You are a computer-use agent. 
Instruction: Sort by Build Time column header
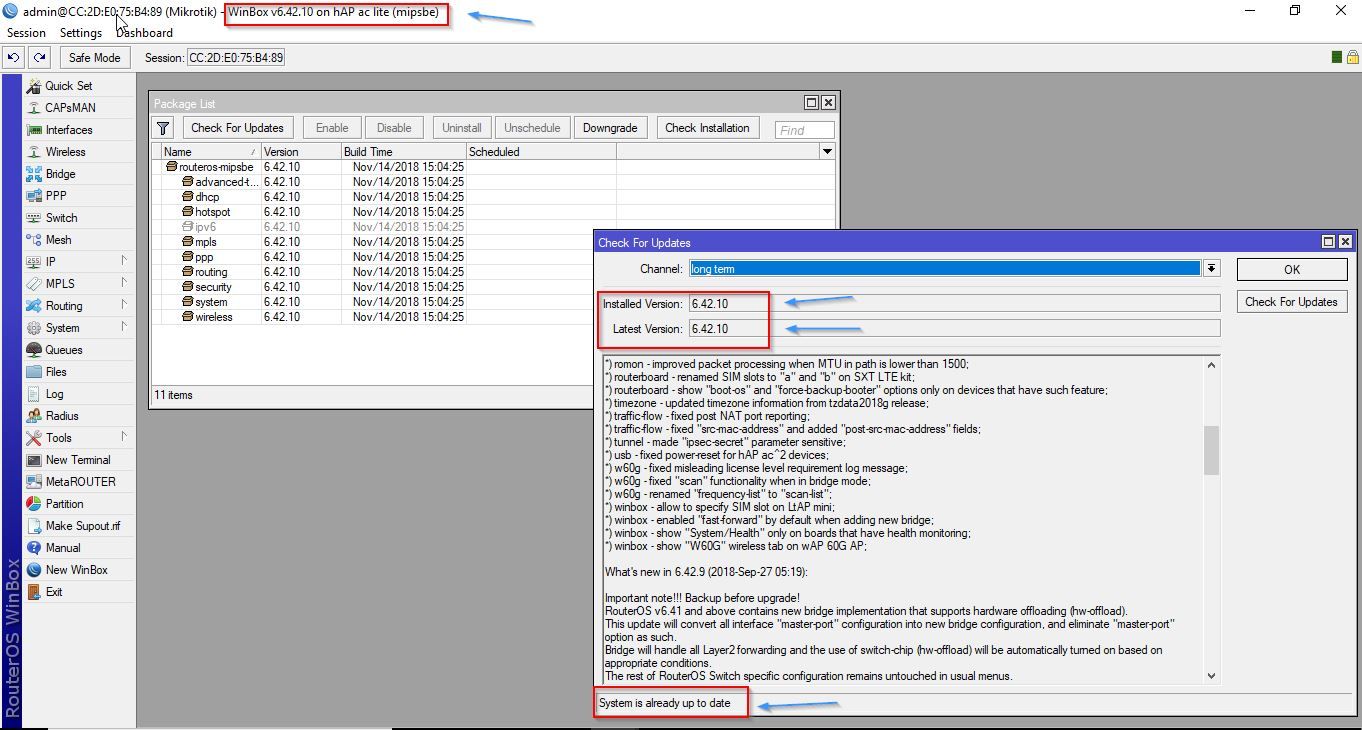(403, 152)
